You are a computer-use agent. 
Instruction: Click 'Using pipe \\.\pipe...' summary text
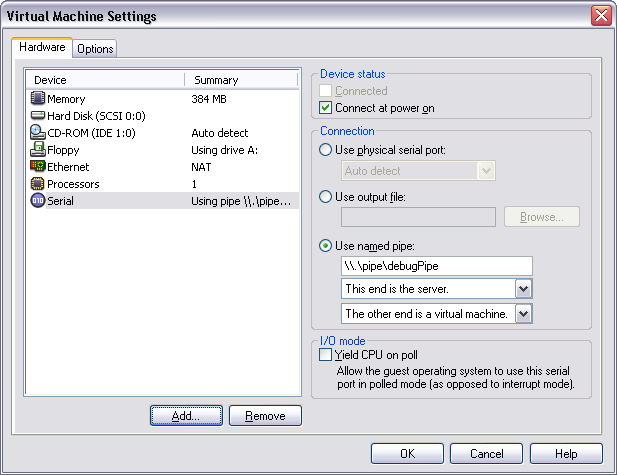241,201
